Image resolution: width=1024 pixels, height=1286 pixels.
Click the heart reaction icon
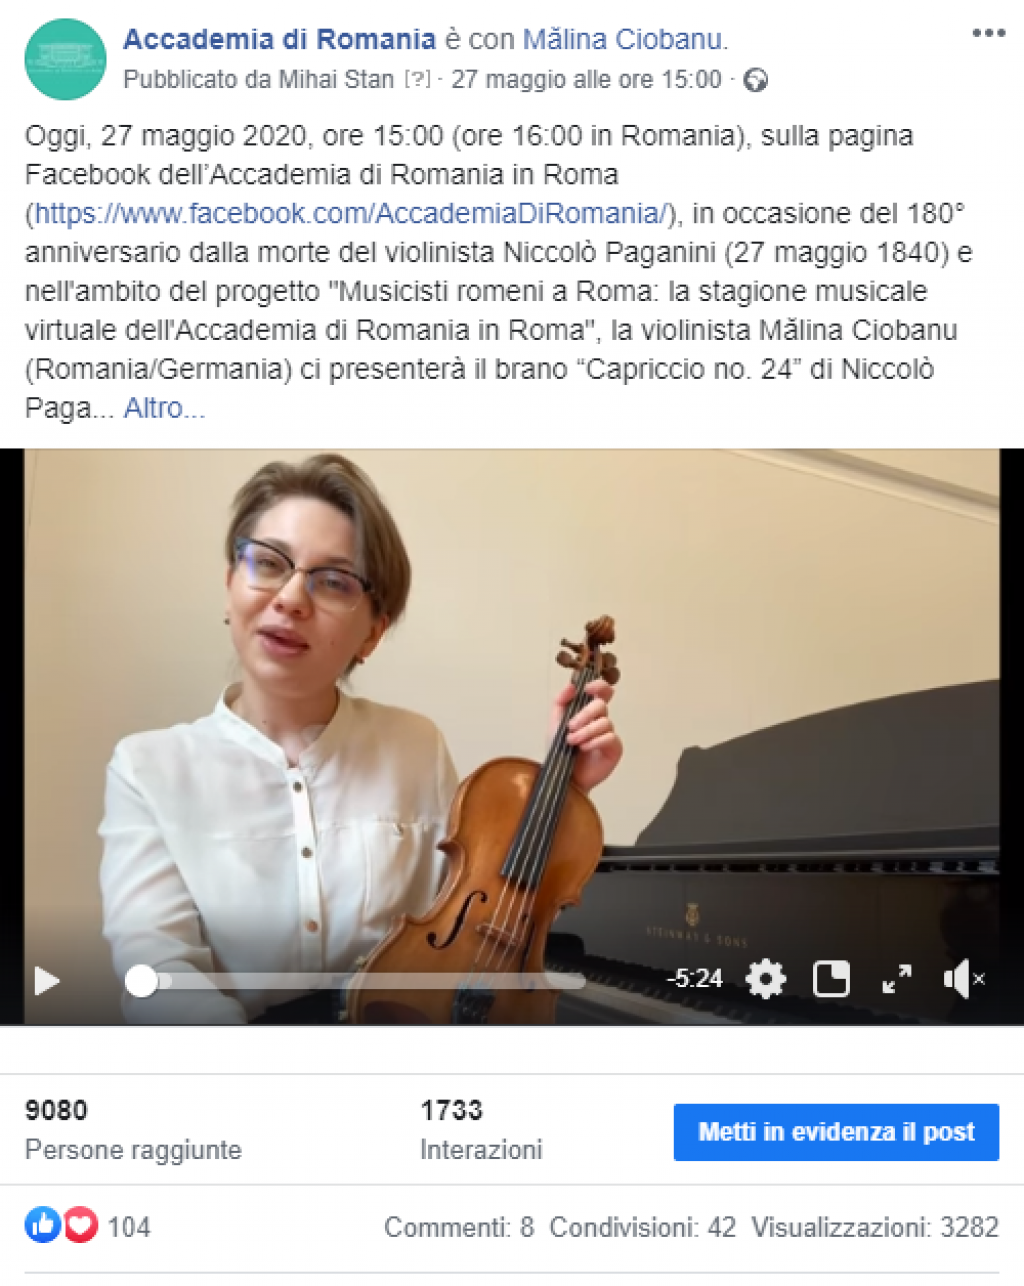[x=81, y=1225]
